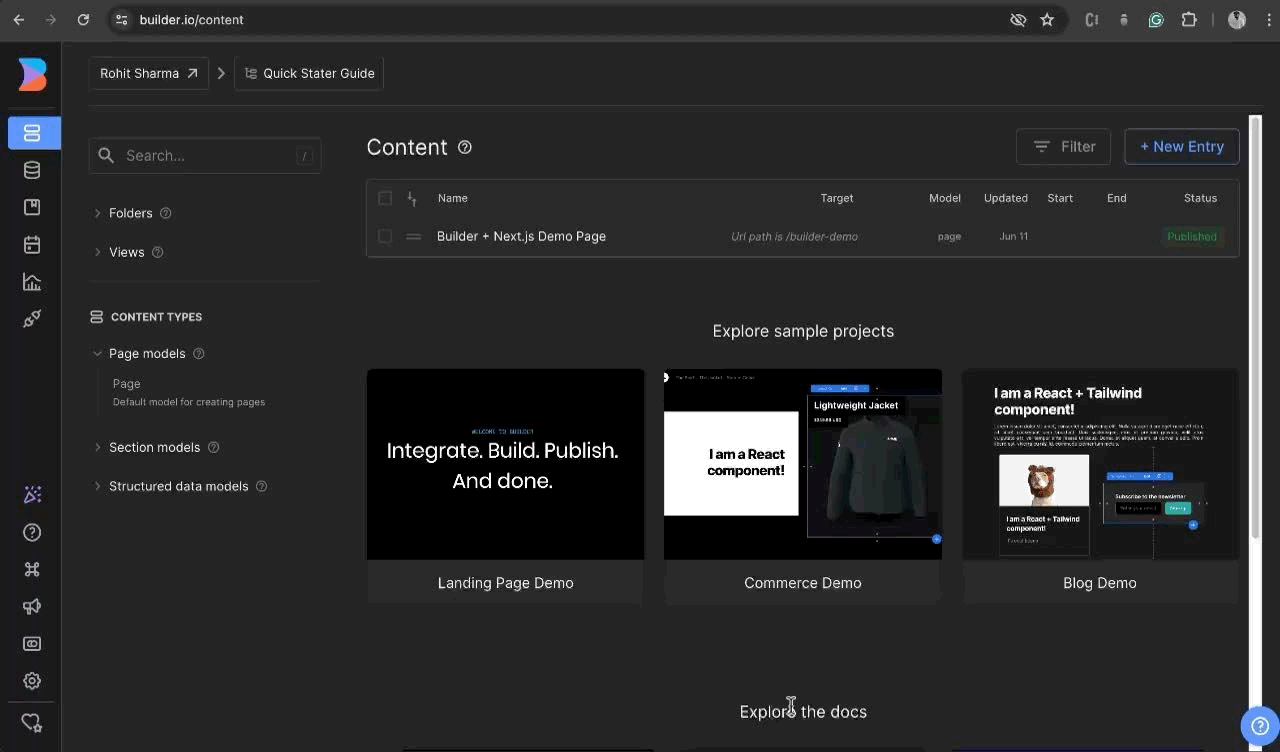Open the bookmark page icon in sidebar
The height and width of the screenshot is (752, 1280).
tap(32, 207)
